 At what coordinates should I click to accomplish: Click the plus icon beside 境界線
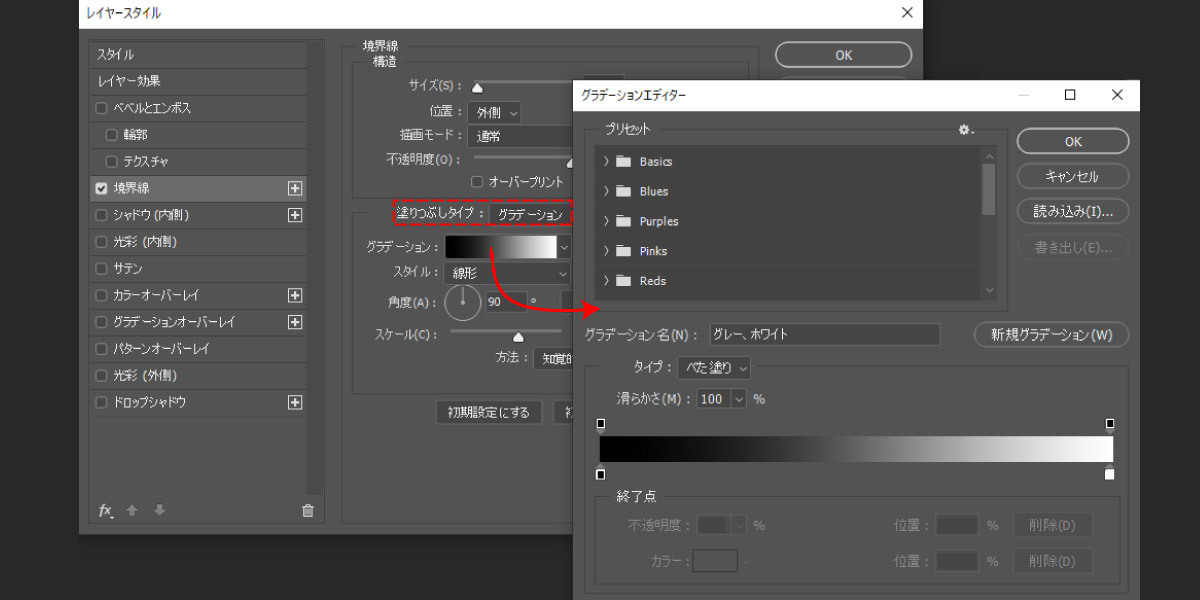pyautogui.click(x=295, y=188)
